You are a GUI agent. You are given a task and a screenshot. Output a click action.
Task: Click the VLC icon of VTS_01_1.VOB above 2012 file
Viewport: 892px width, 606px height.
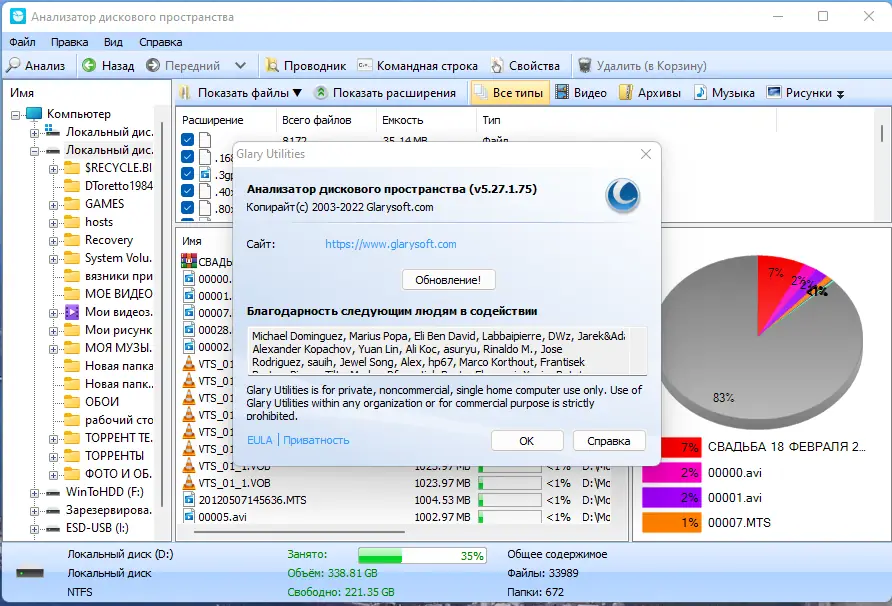(188, 483)
